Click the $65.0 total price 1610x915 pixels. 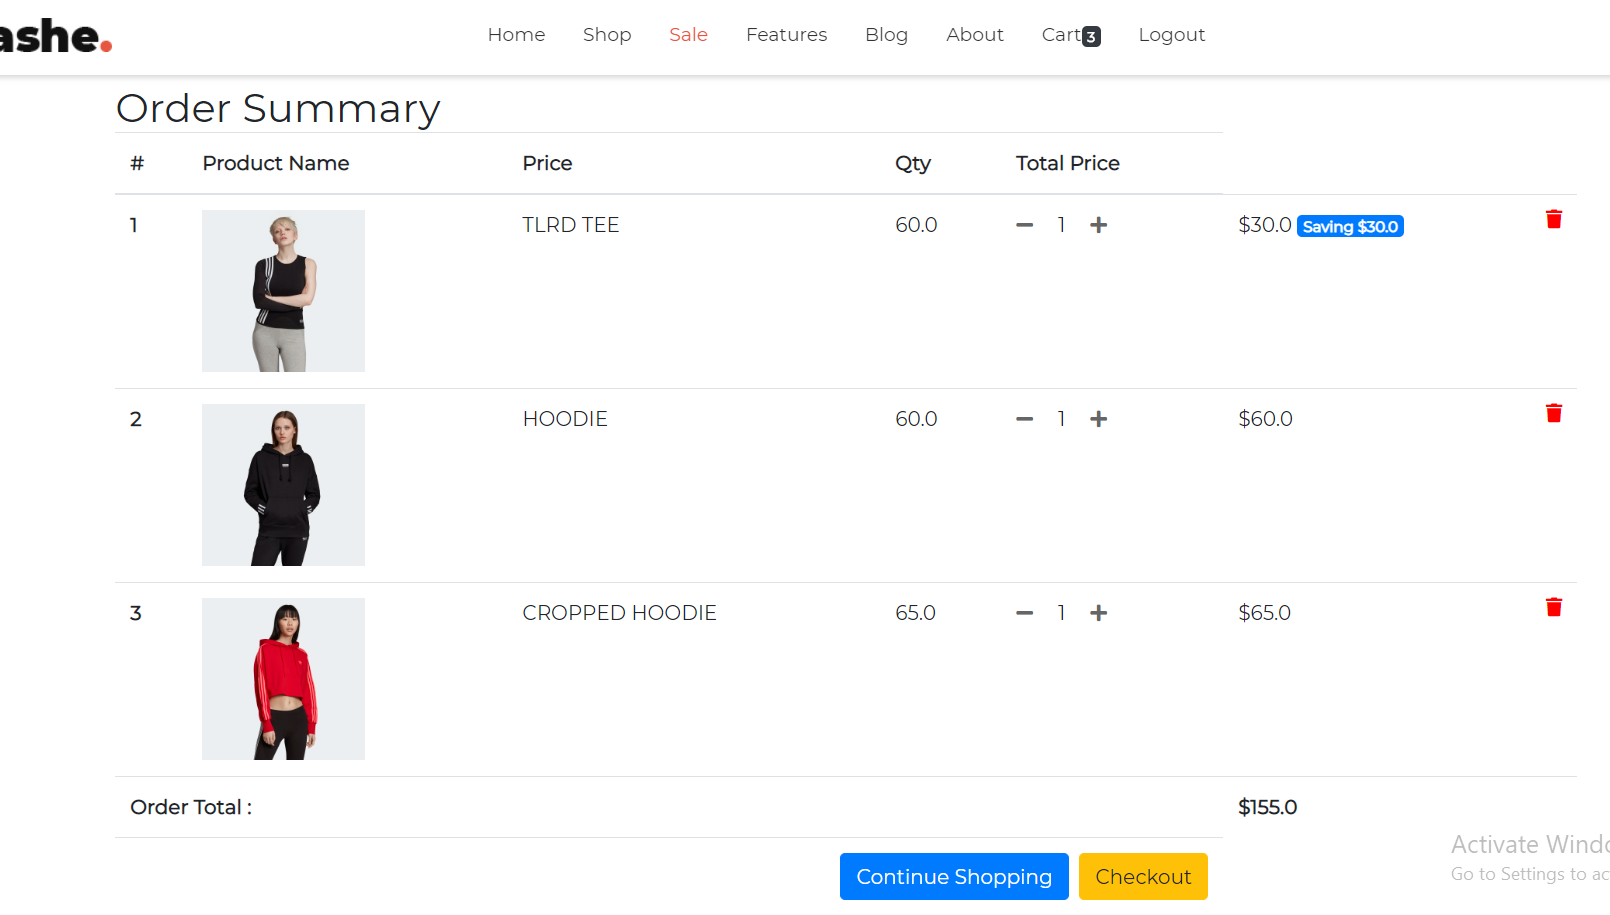tap(1264, 613)
